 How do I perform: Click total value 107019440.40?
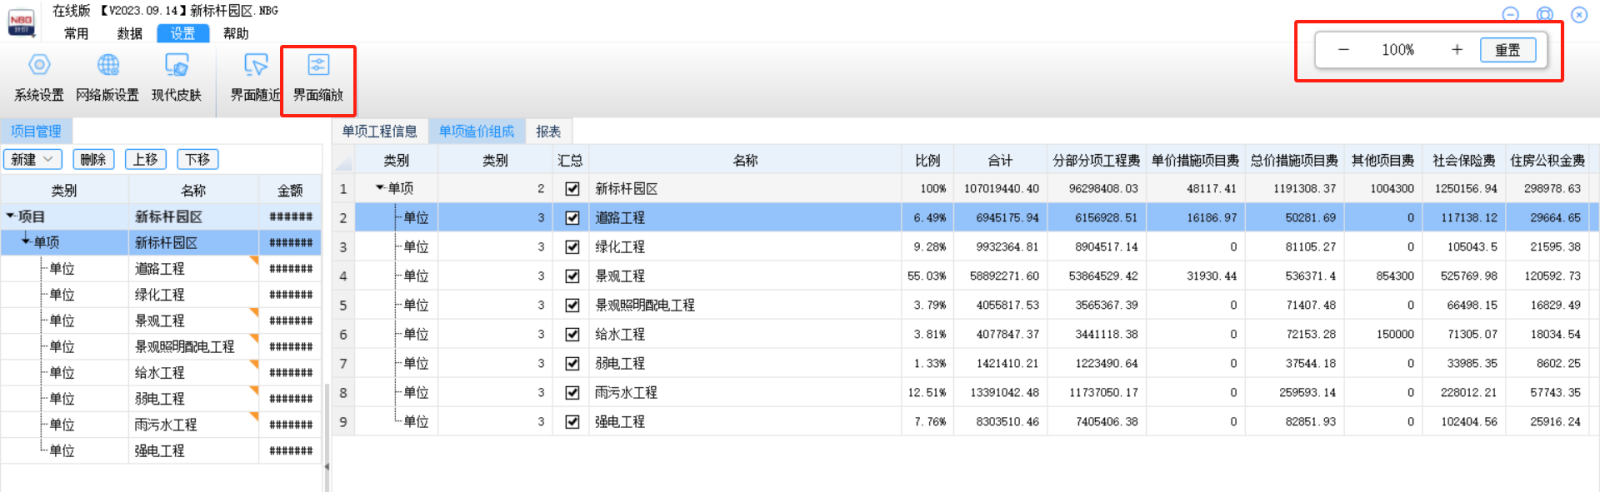pyautogui.click(x=1001, y=188)
